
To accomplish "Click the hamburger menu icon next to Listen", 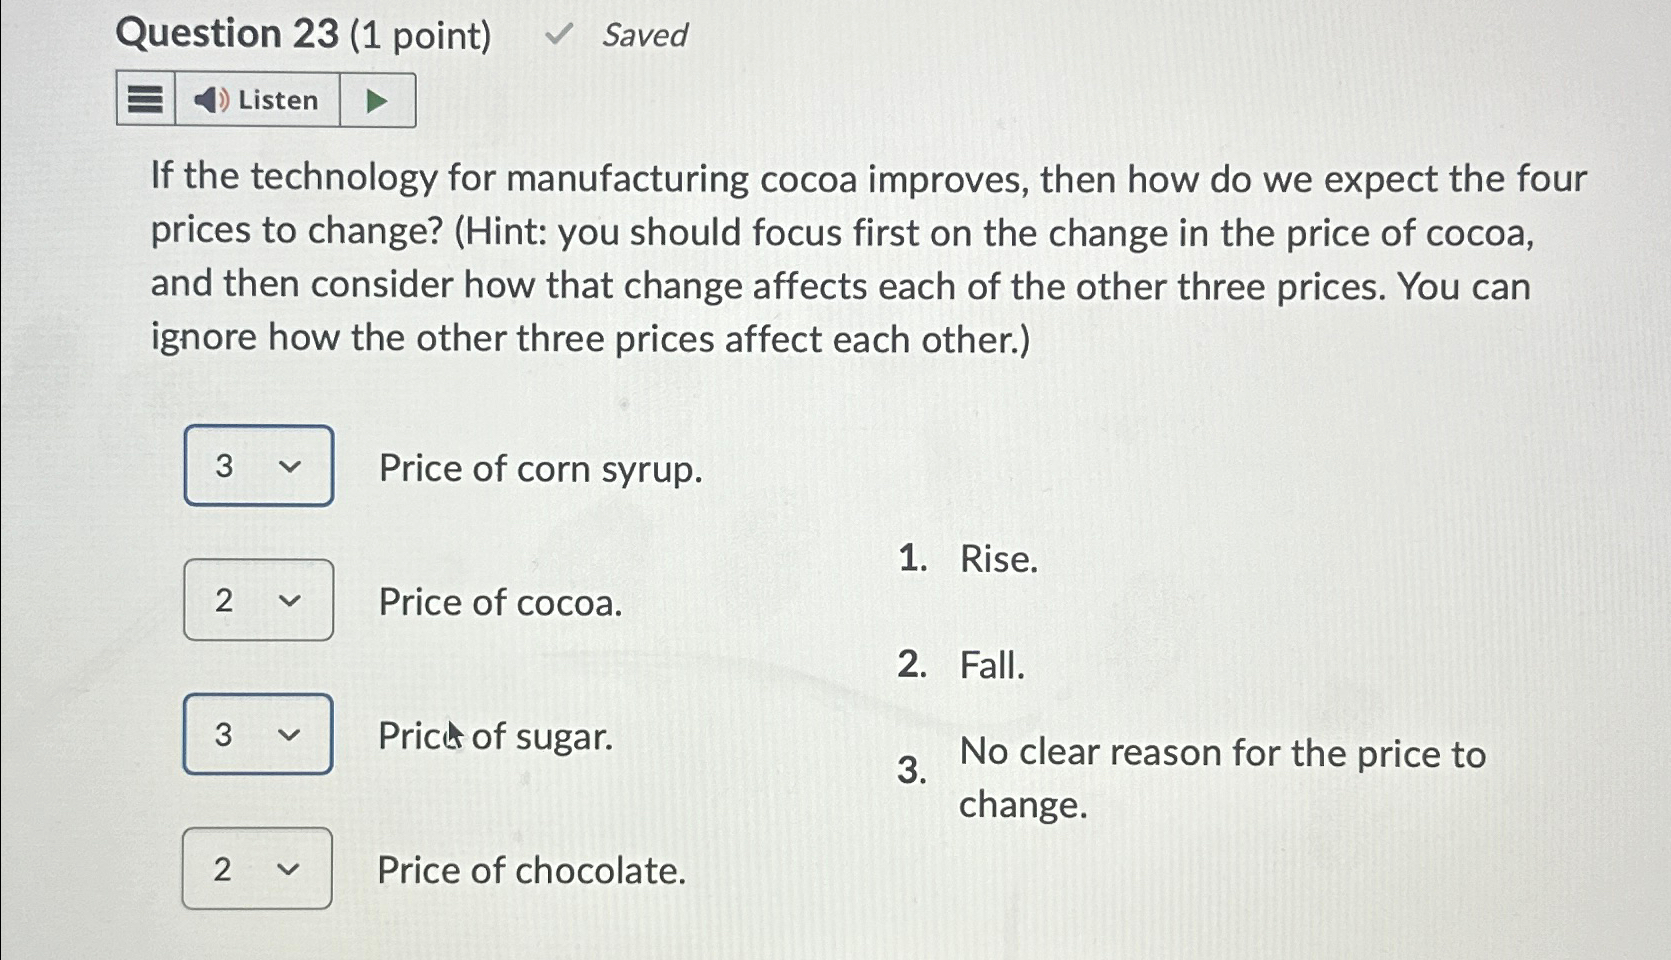I will [143, 99].
